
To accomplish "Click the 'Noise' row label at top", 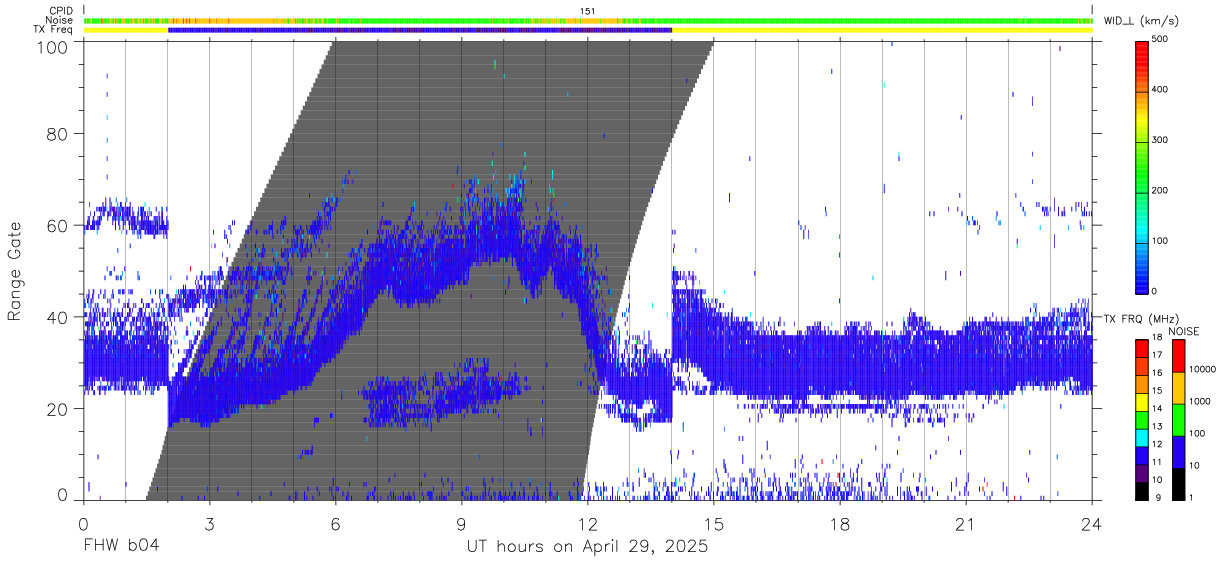I will (61, 20).
